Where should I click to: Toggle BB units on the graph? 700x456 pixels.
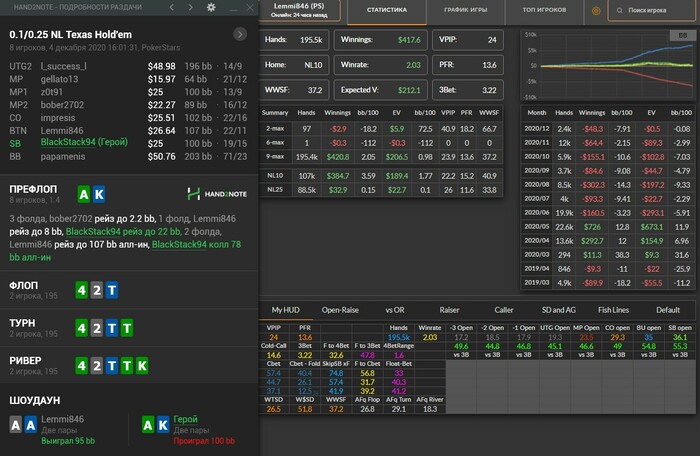[683, 35]
